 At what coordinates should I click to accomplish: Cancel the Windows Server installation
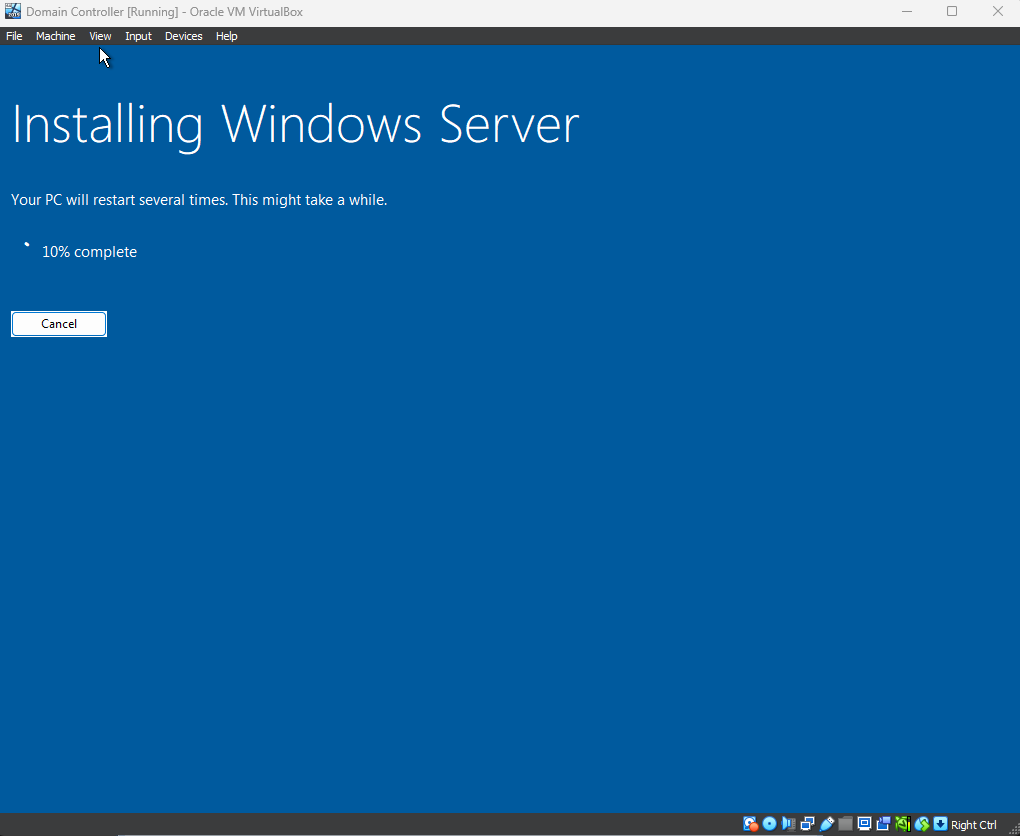(x=59, y=324)
